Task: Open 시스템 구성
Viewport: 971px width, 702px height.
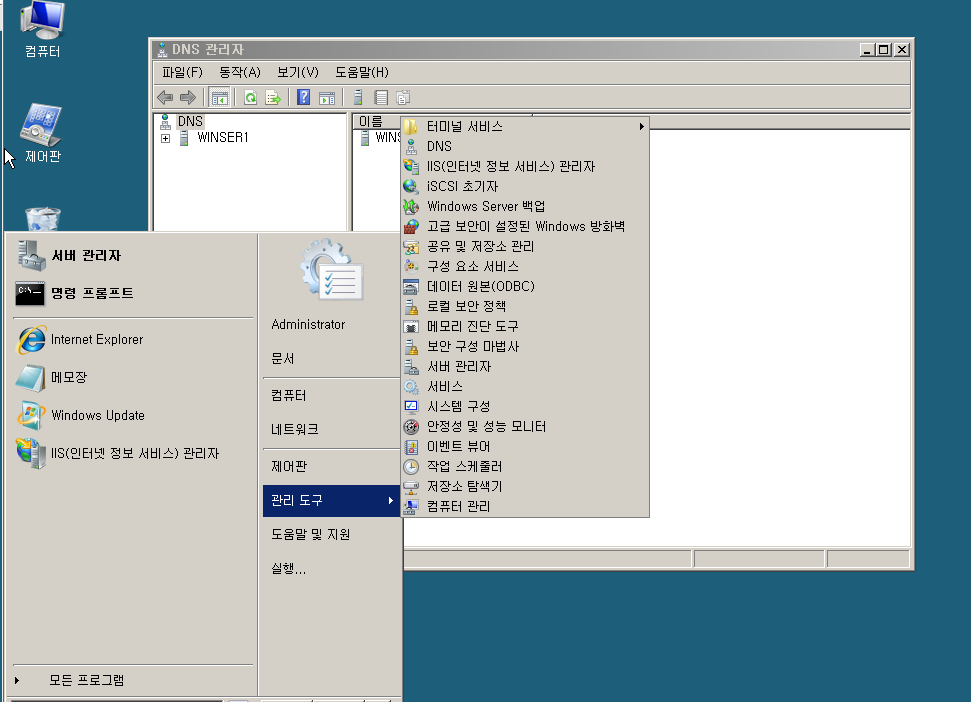Action: [x=525, y=406]
